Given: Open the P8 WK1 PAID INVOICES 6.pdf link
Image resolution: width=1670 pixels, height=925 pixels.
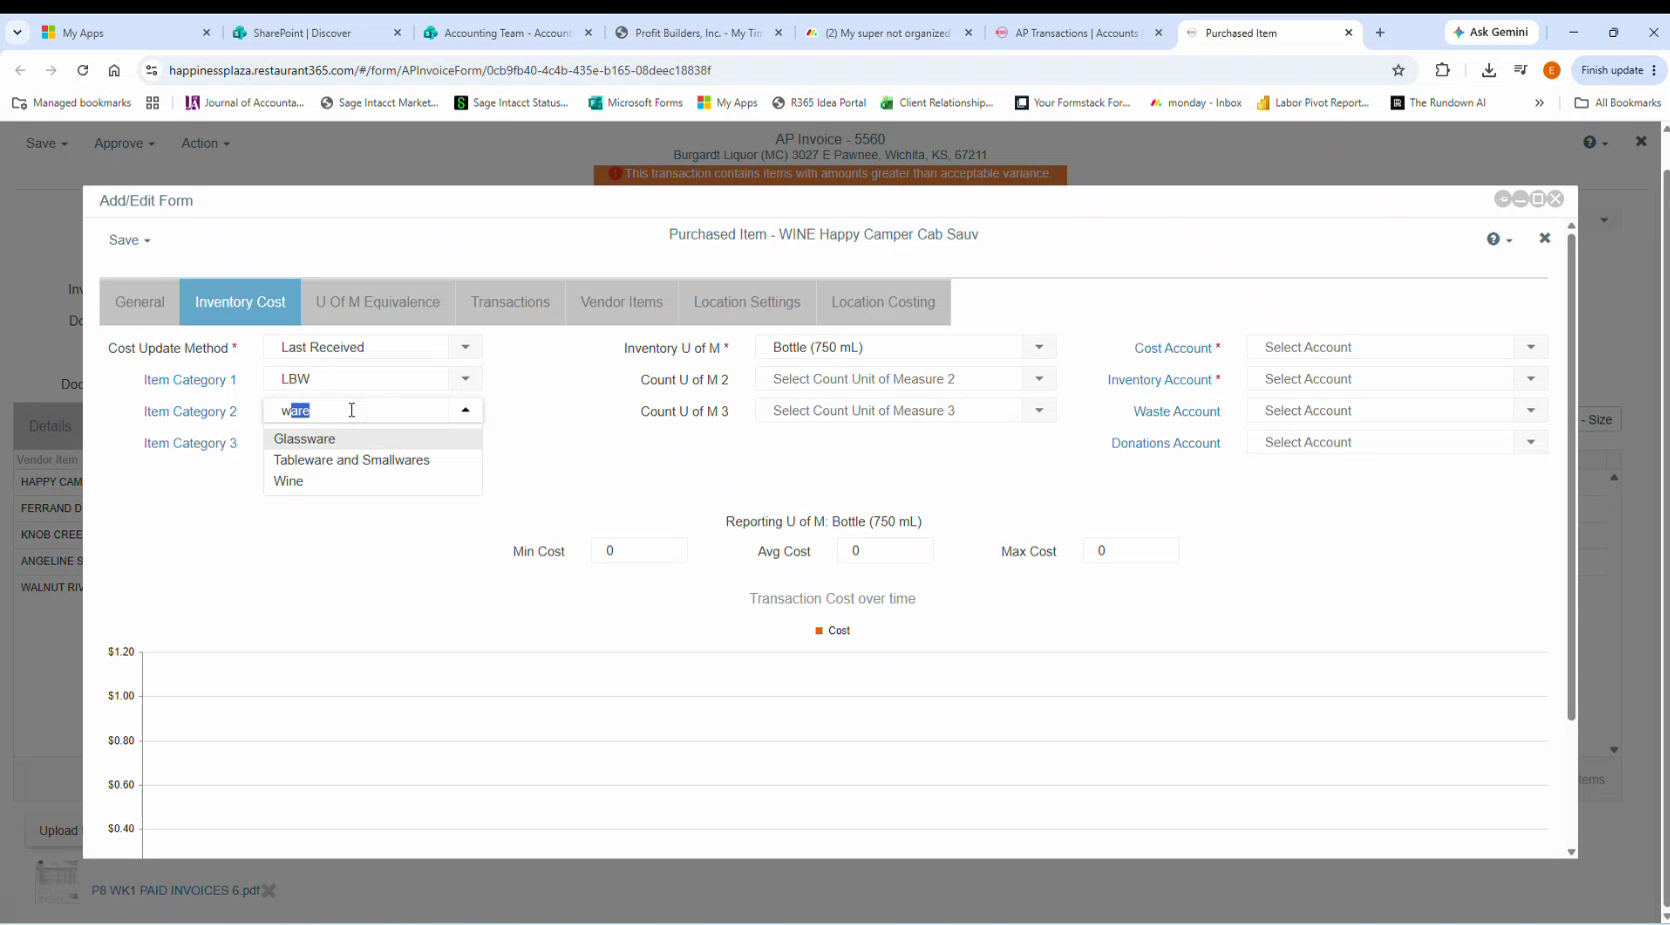Looking at the screenshot, I should (175, 890).
